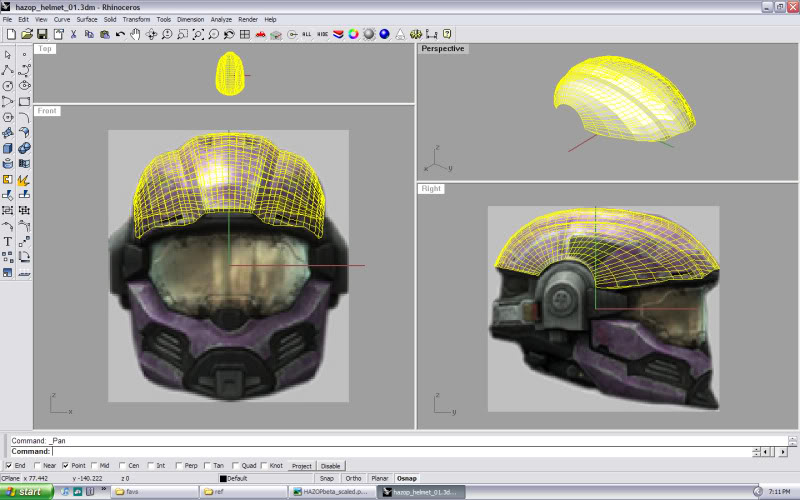
Task: Switch to HAZOPbeta_scaled taskbar window
Action: pyautogui.click(x=333, y=492)
